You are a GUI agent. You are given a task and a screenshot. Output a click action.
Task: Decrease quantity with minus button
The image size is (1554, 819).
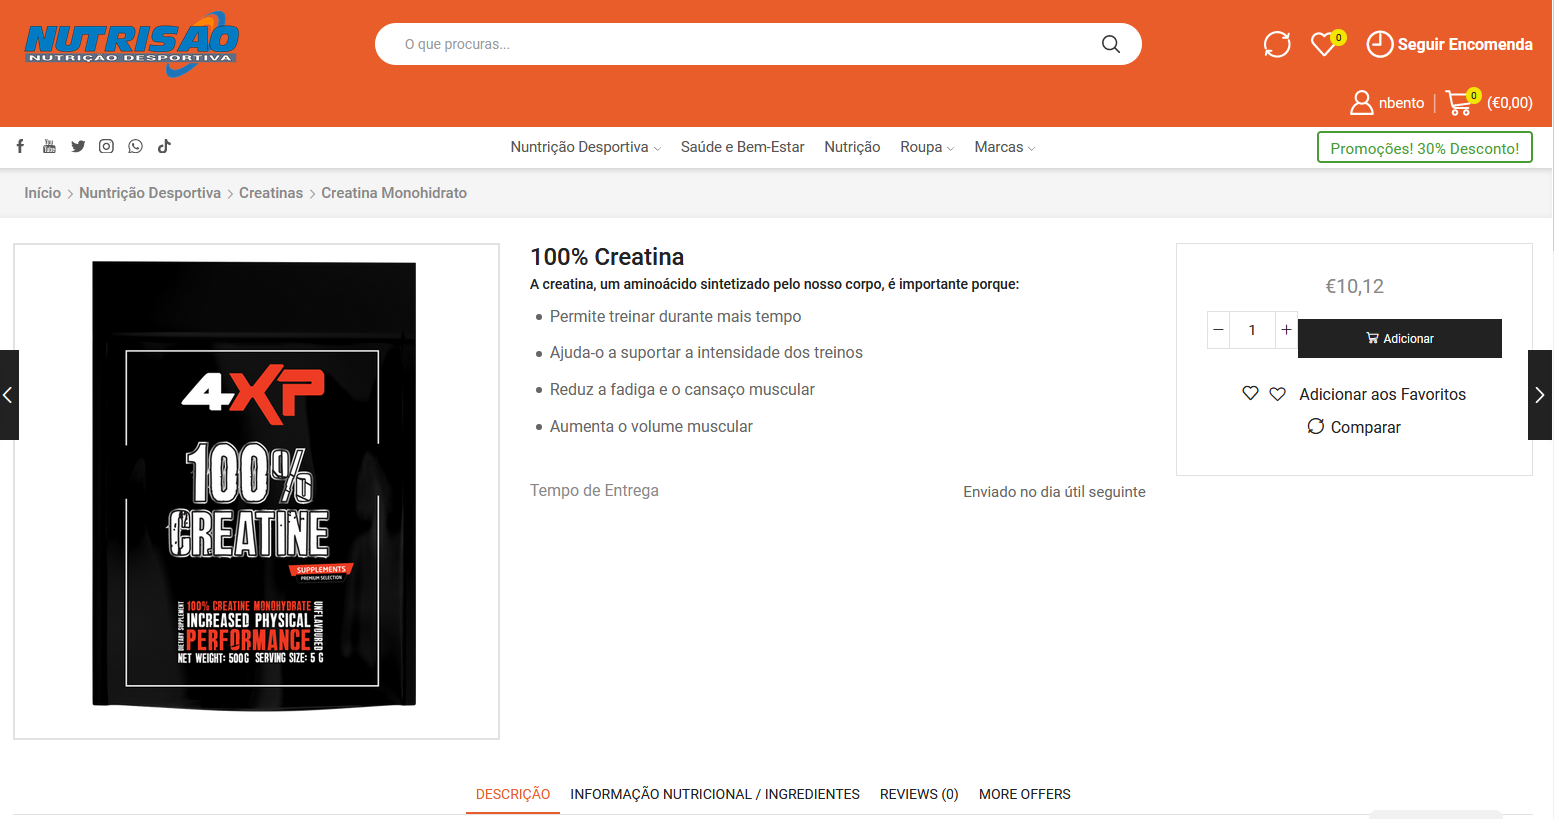tap(1218, 330)
